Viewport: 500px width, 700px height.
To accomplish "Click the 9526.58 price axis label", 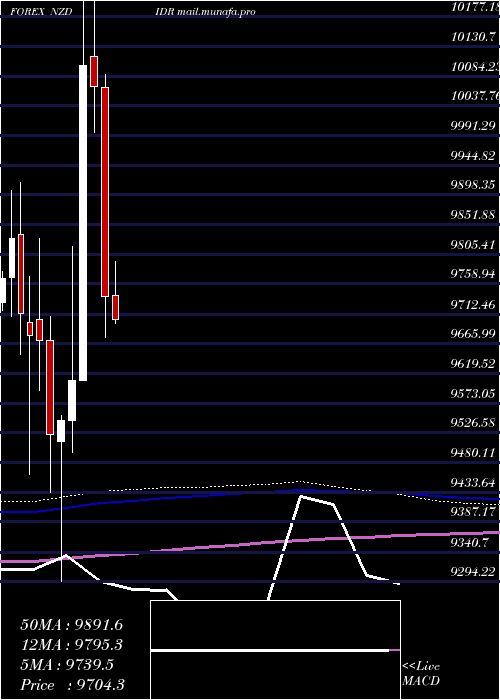I will pos(473,423).
